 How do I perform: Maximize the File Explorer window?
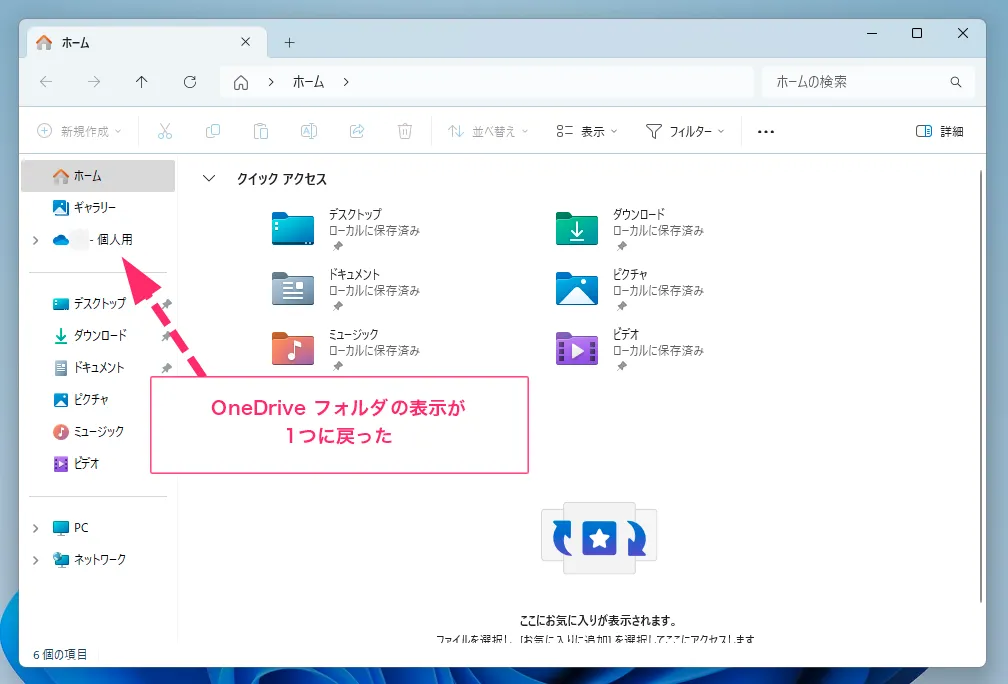coord(917,33)
